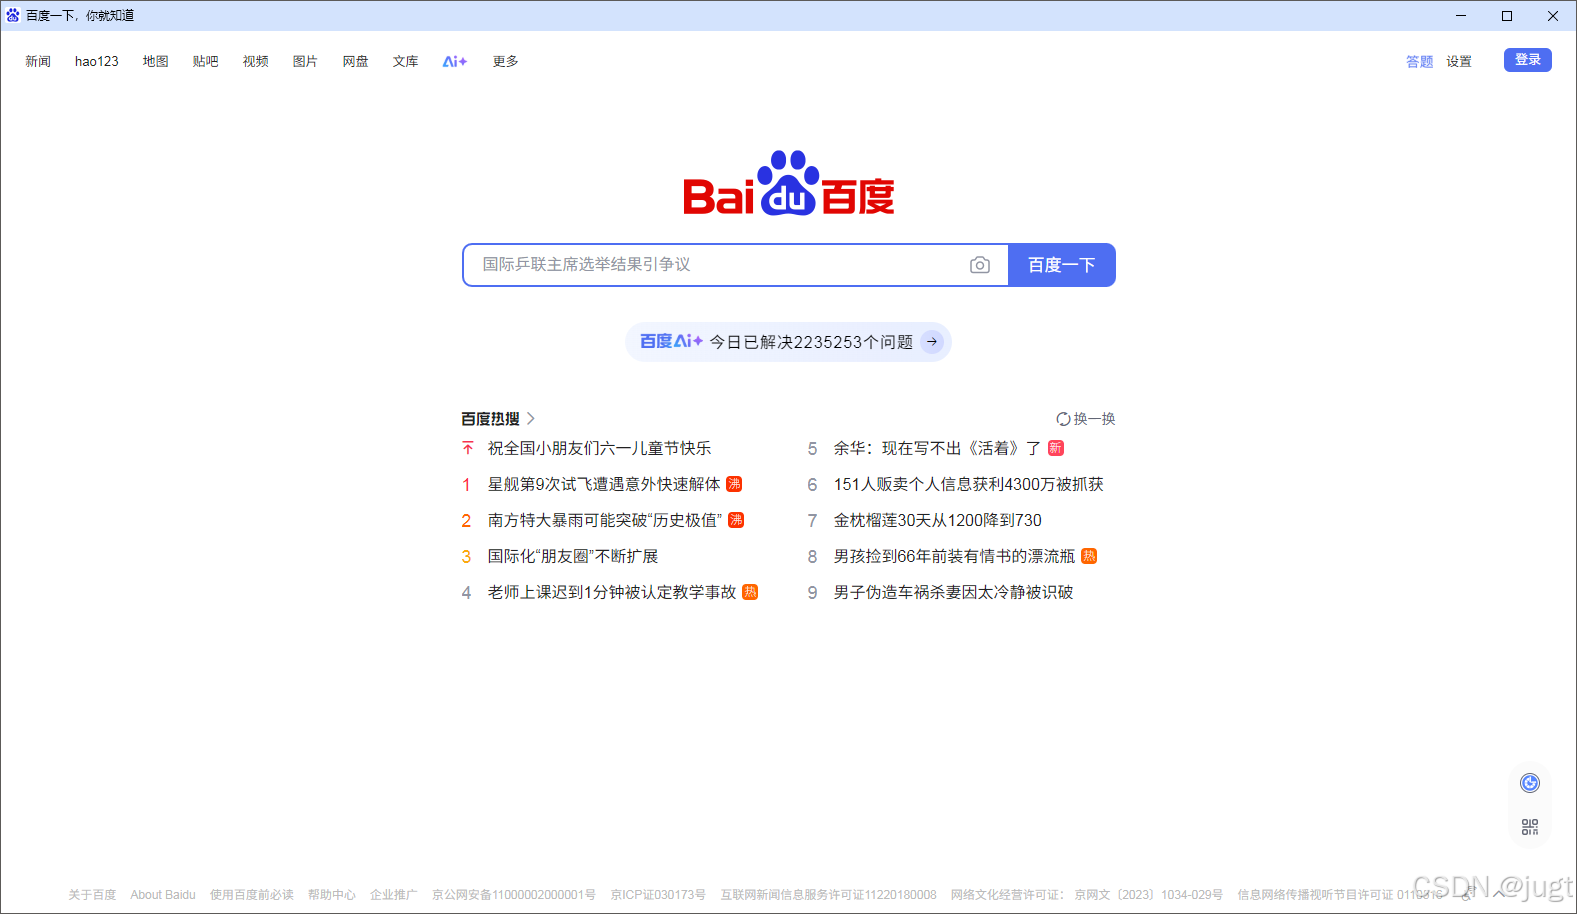This screenshot has height=914, width=1577.
Task: Open the 贴吧 navigation item
Action: 205,62
